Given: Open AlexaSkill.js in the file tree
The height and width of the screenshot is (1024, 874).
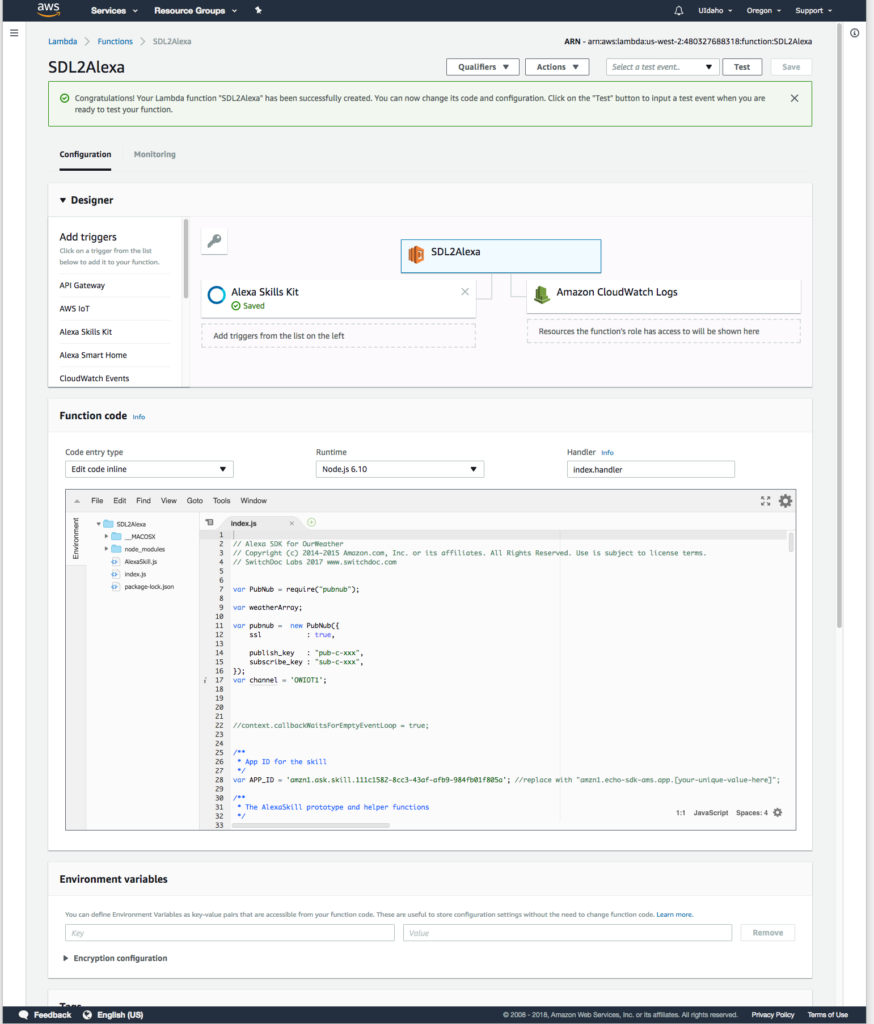Looking at the screenshot, I should click(x=140, y=562).
